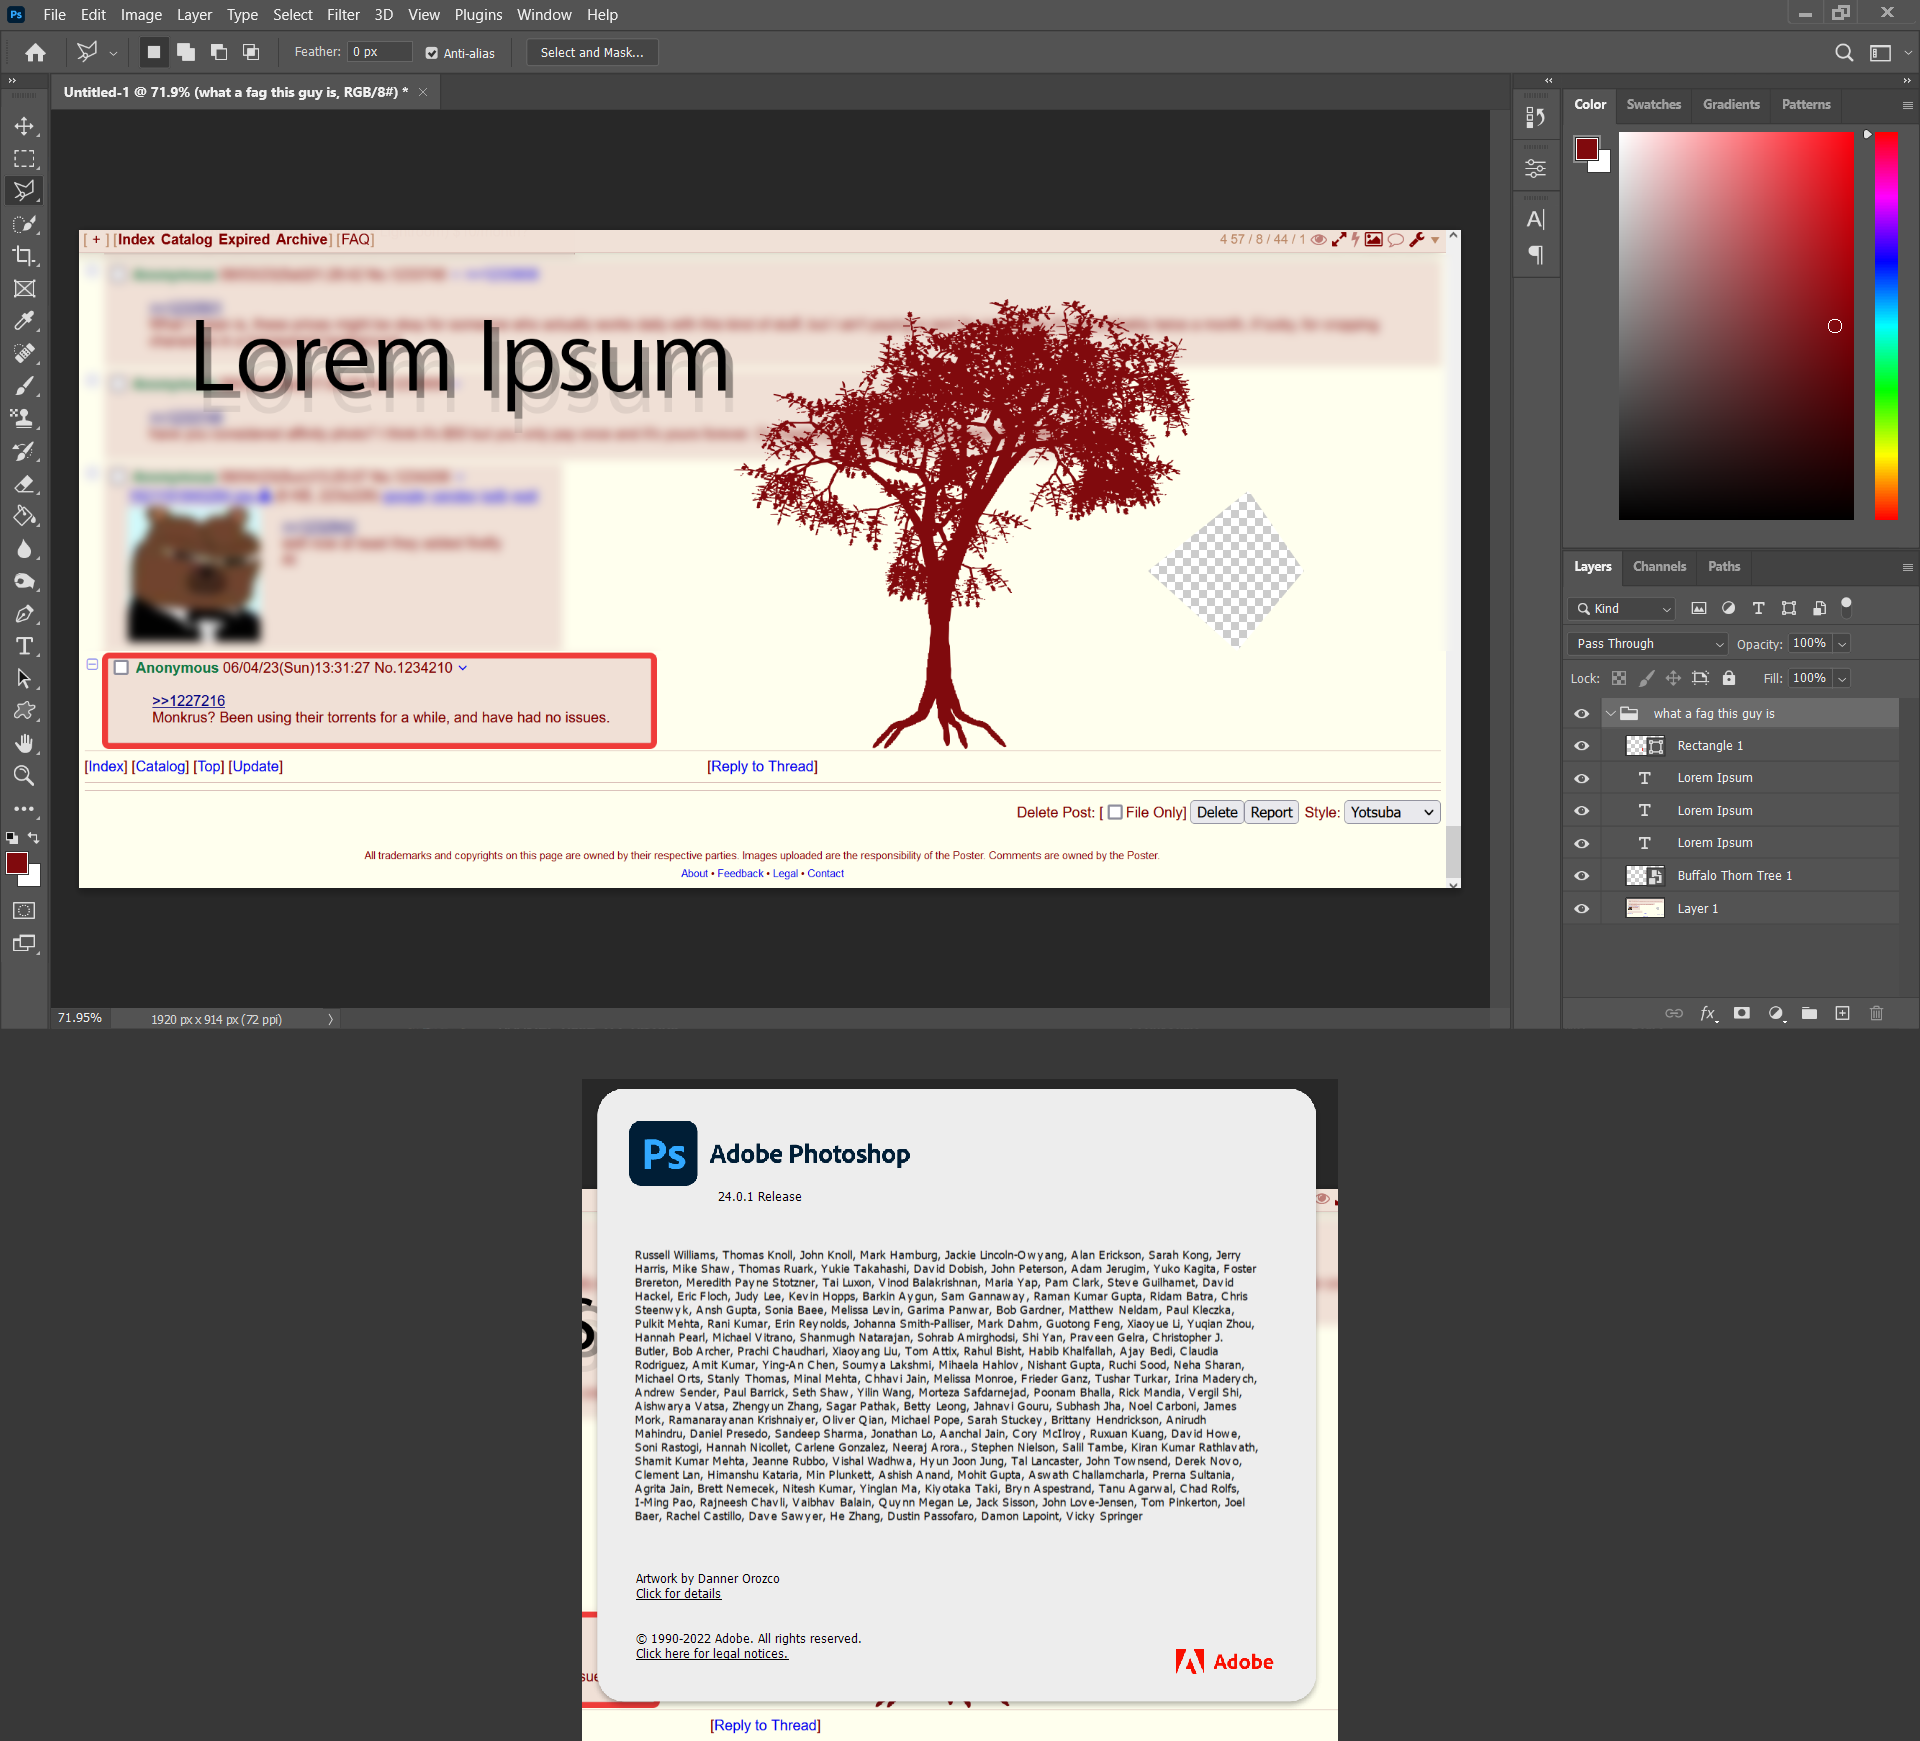Open the Fill slider dropdown arrow
Image resolution: width=1920 pixels, height=1741 pixels.
pyautogui.click(x=1842, y=678)
